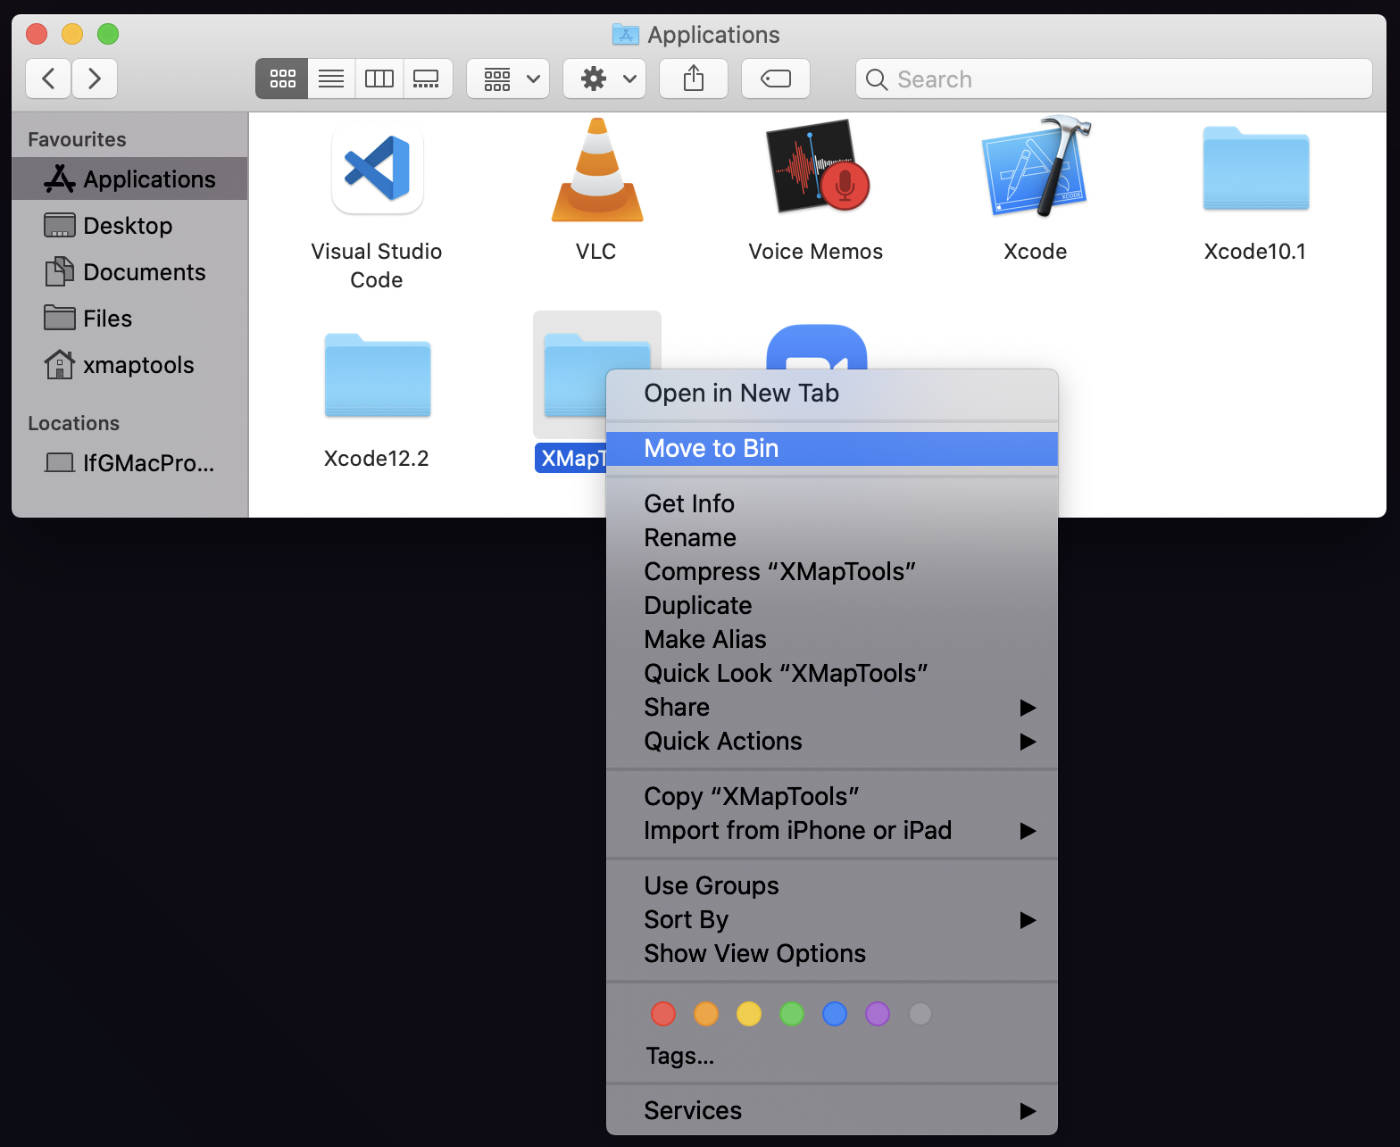
Task: Expand the Services submenu
Action: [x=832, y=1110]
